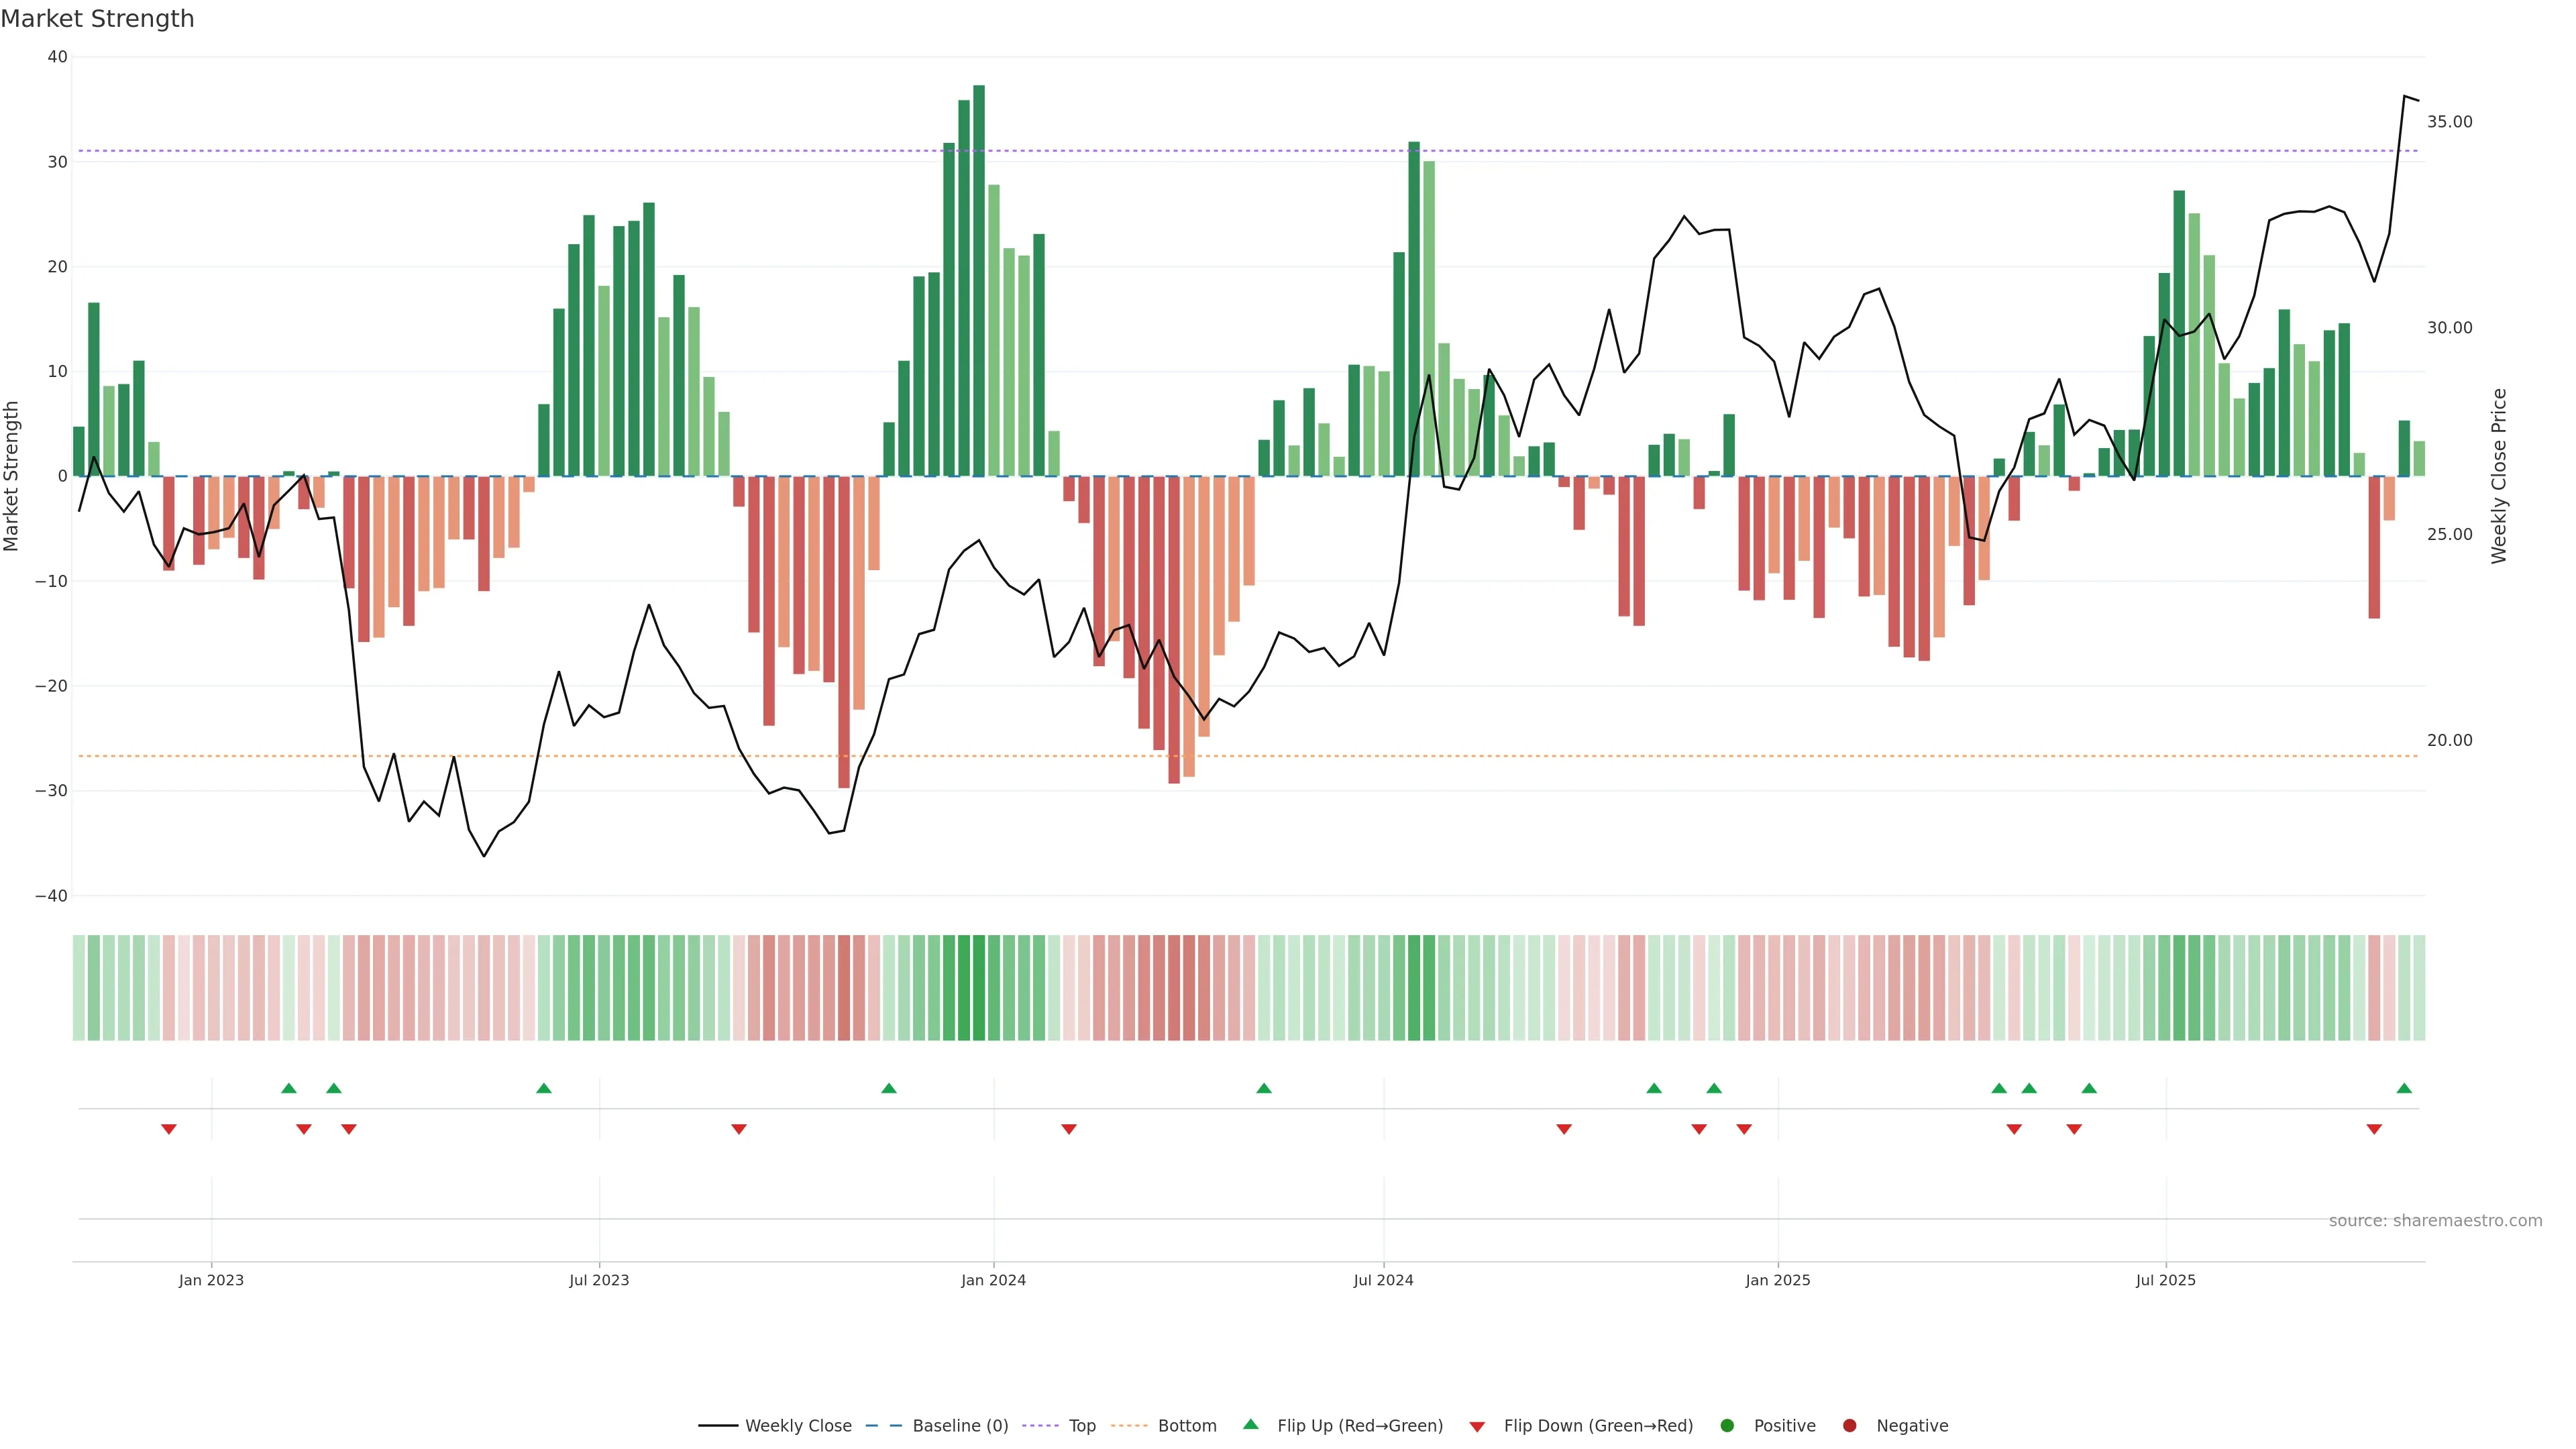Click the Market Strength chart title
2576x1449 pixels.
coord(98,19)
